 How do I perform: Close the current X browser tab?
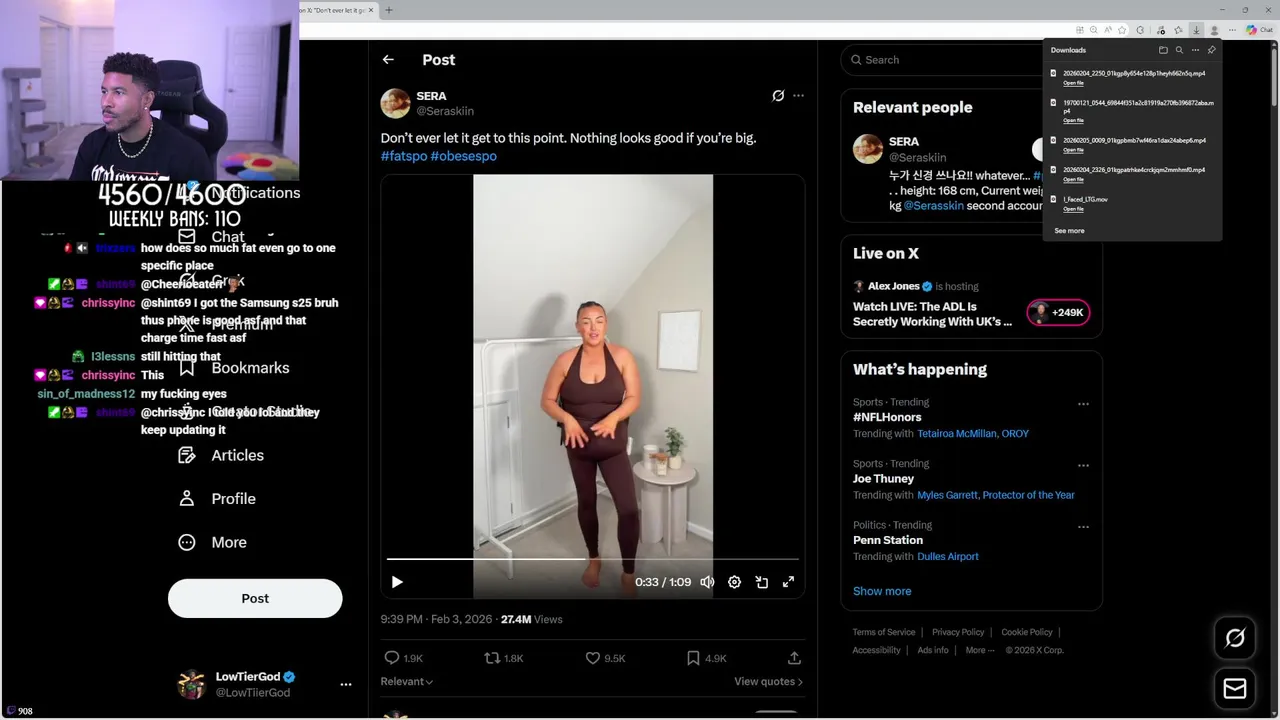371,10
